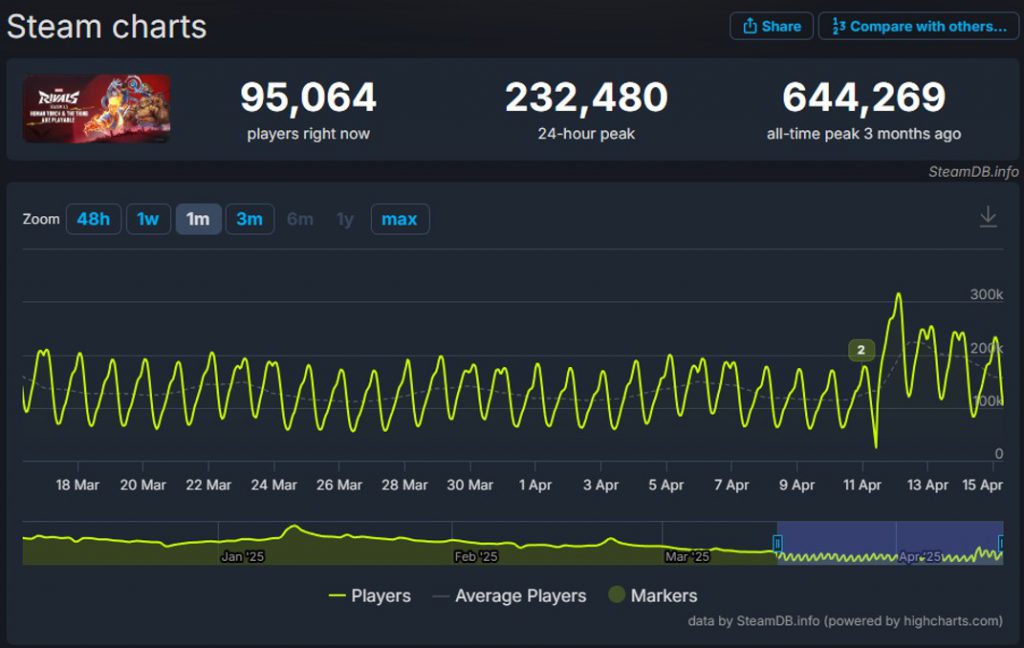Click Jan '25 in the navigator timeline
1024x648 pixels.
pos(242,557)
